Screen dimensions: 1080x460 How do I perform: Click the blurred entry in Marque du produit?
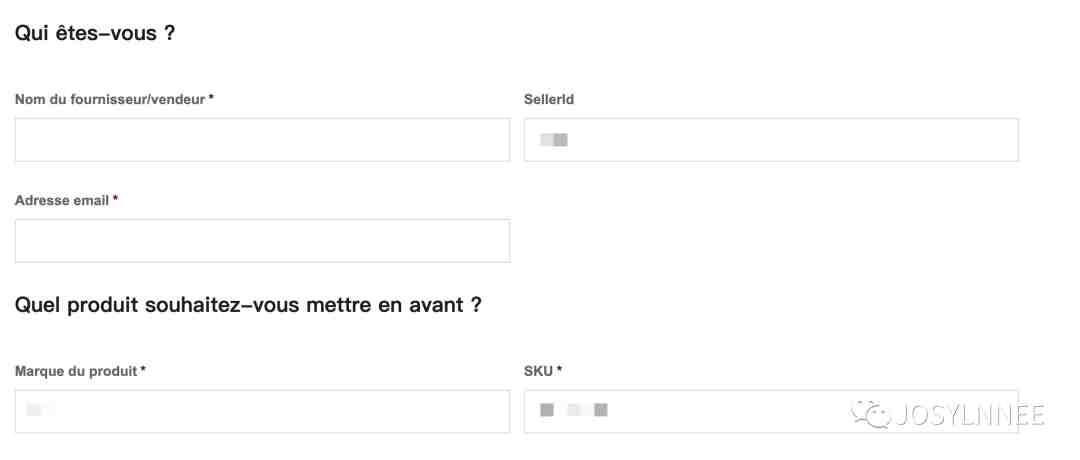pyautogui.click(x=39, y=410)
